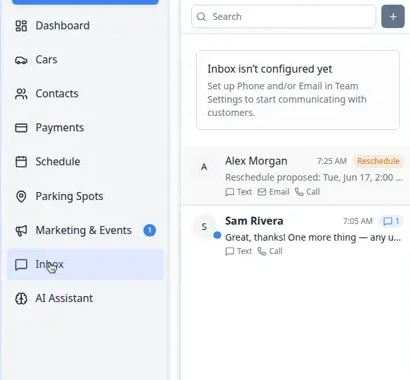The height and width of the screenshot is (380, 410).
Task: Click the Inbox chat bubble icon
Action: (x=21, y=264)
